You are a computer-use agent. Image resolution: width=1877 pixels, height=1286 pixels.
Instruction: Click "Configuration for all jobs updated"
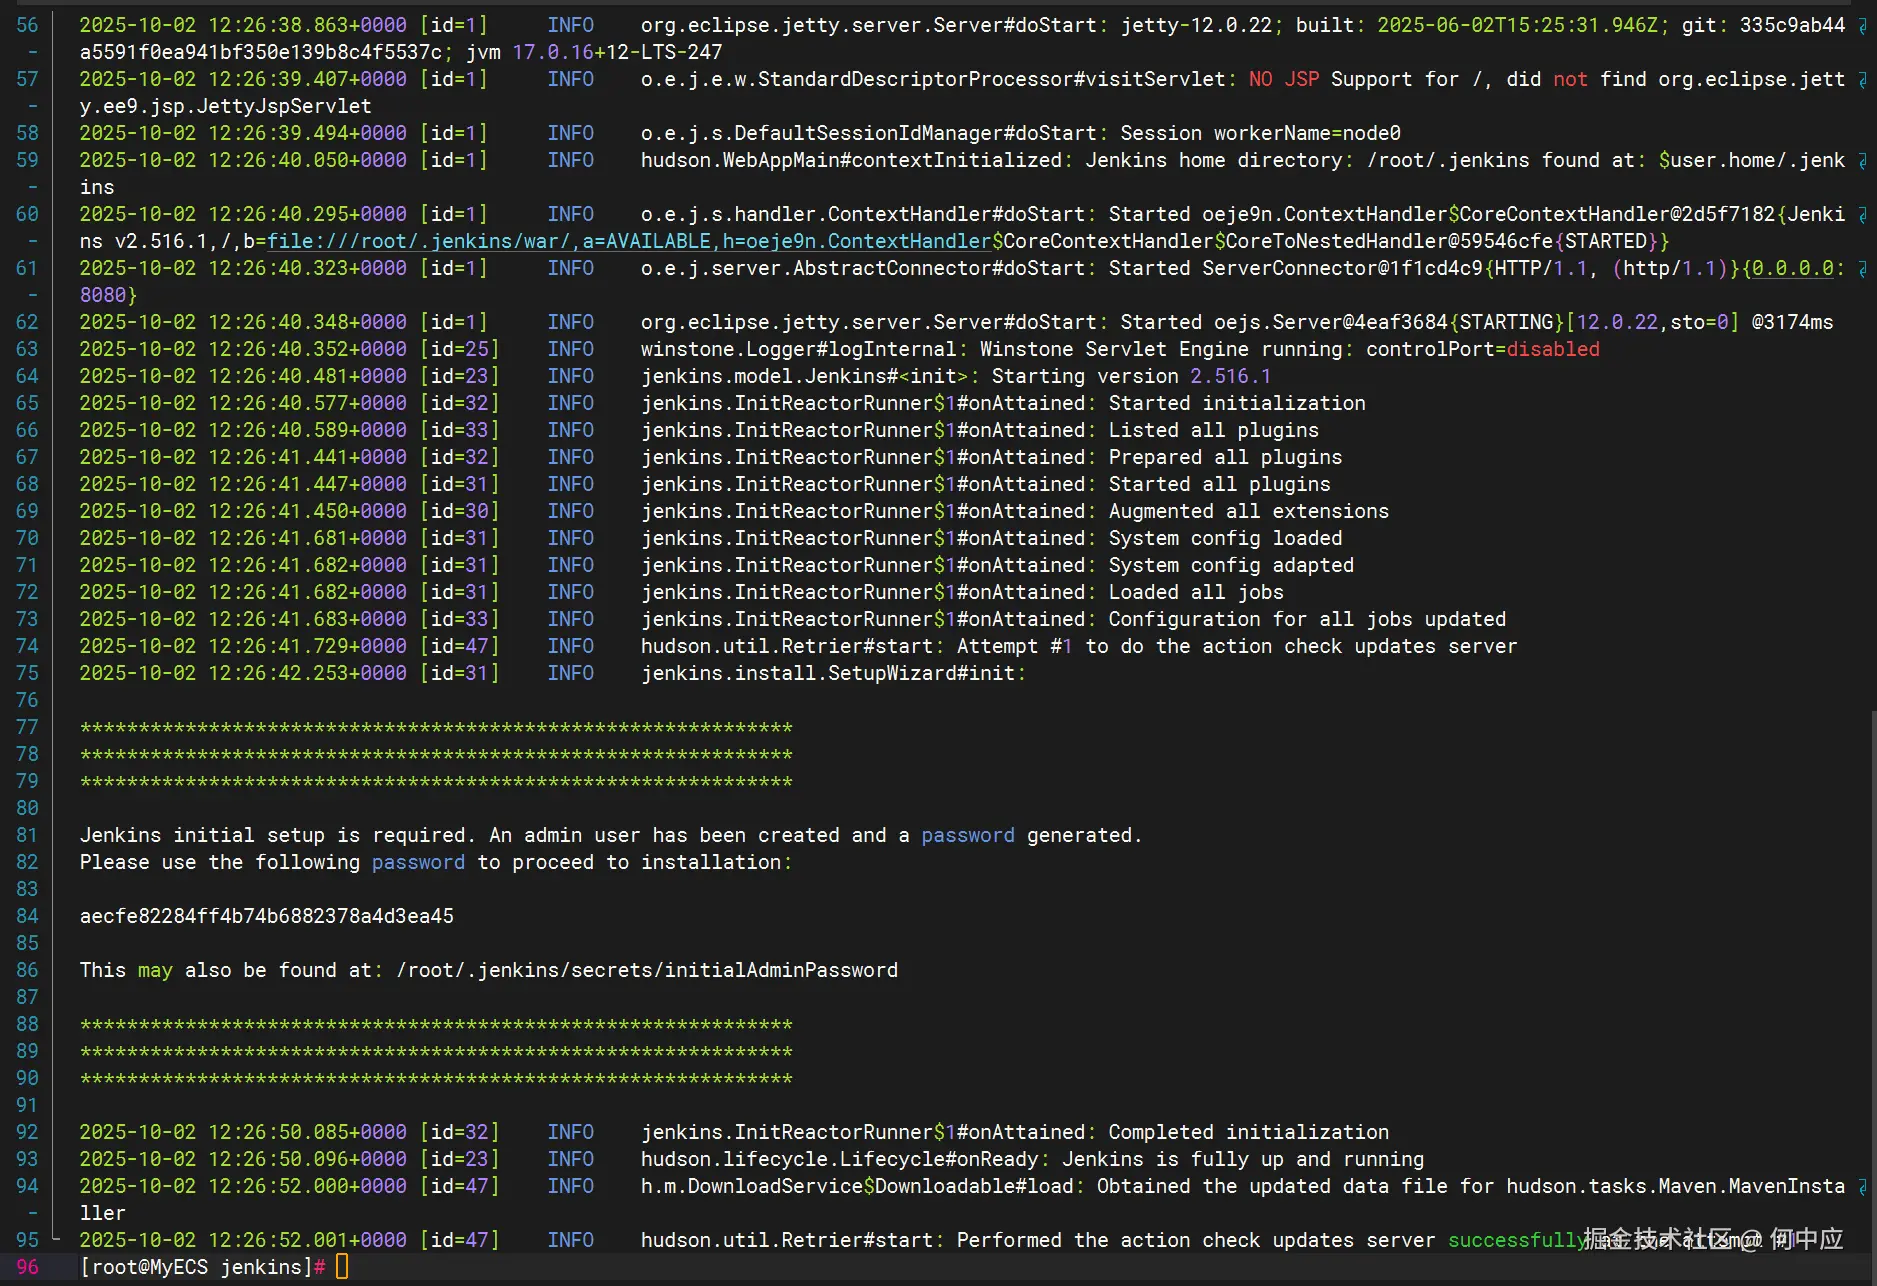point(1308,619)
